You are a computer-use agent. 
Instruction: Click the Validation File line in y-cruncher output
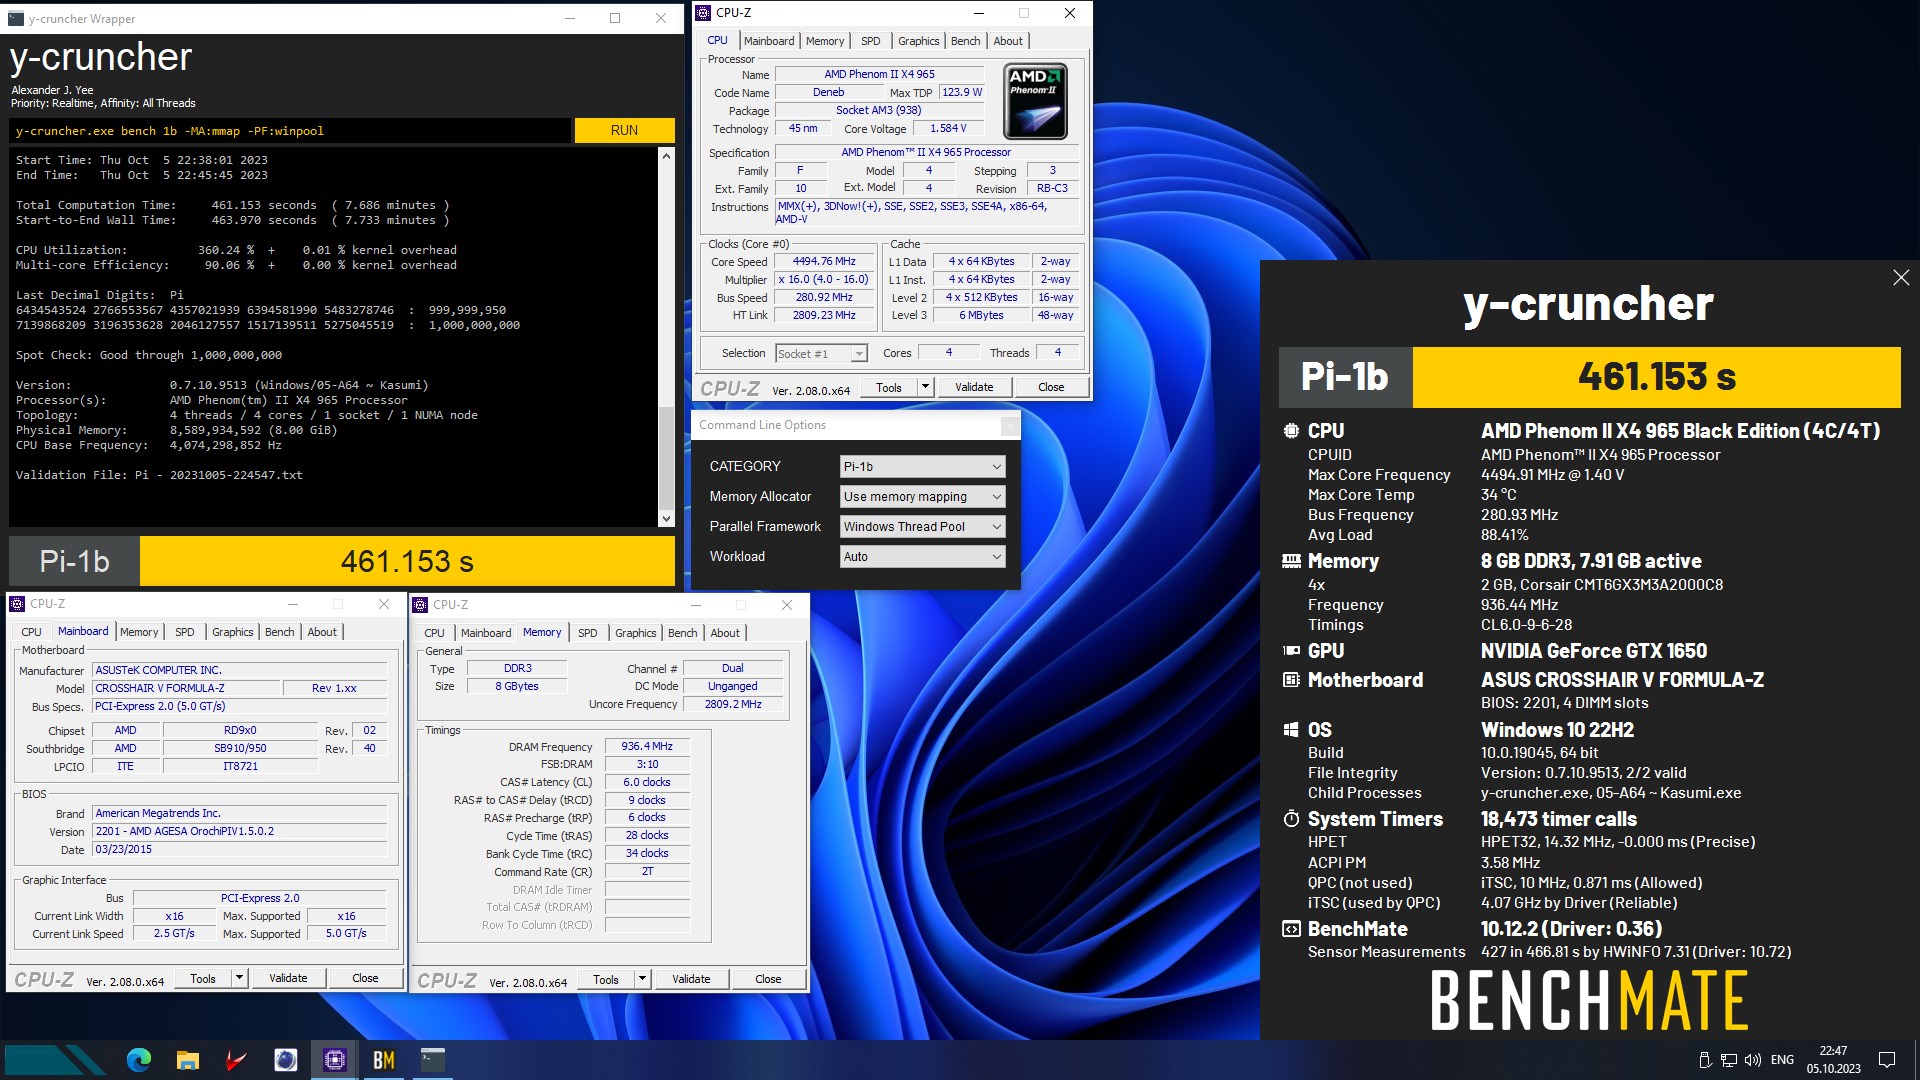pos(159,475)
